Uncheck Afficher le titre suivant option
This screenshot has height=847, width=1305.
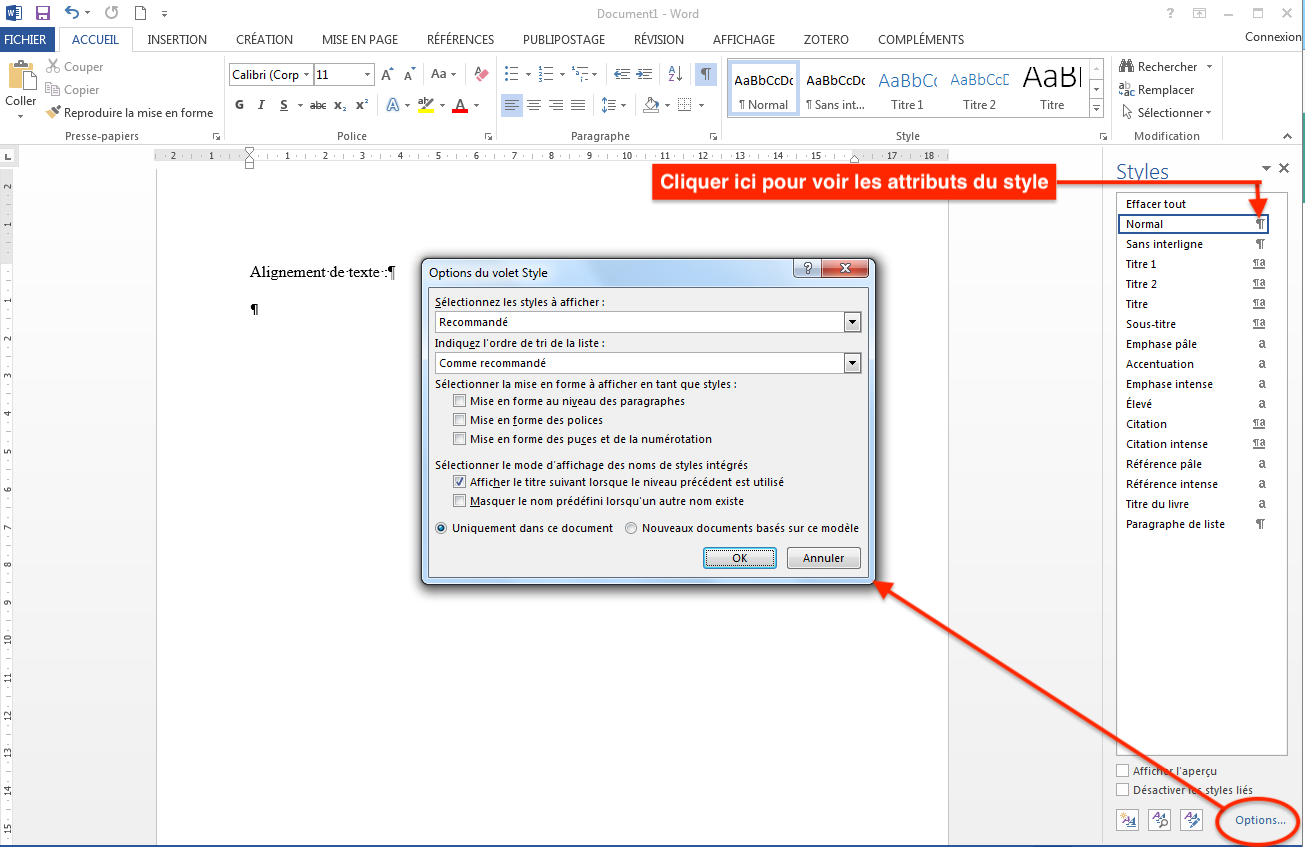[460, 482]
